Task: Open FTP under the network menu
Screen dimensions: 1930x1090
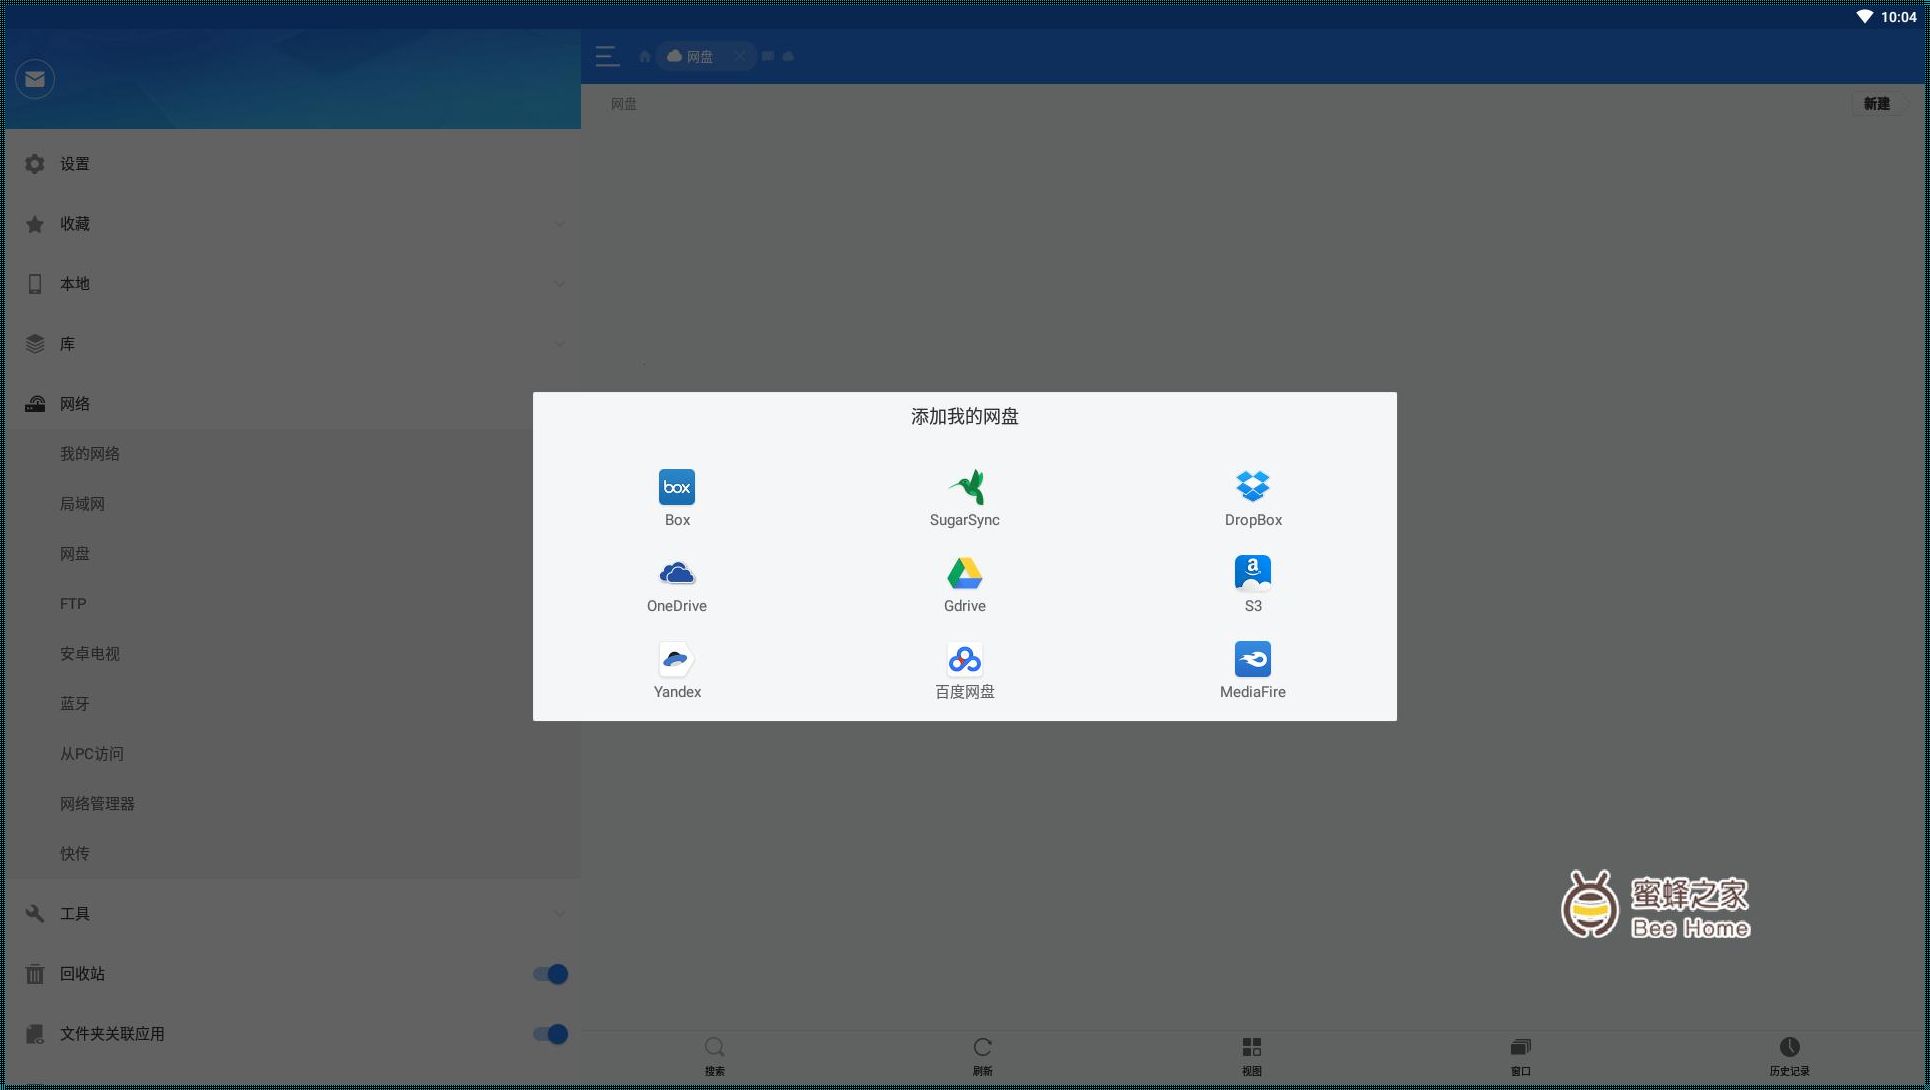Action: click(x=73, y=604)
